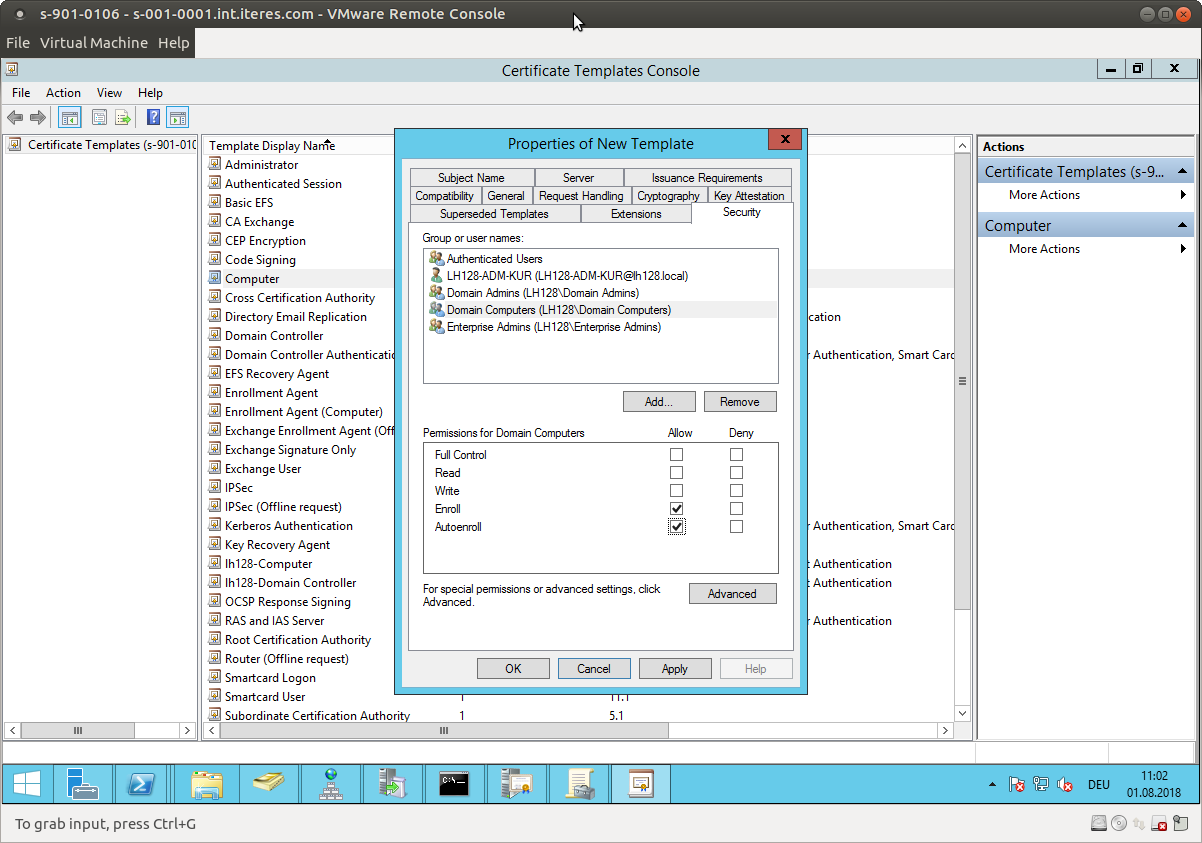Open the command prompt taskbar icon
This screenshot has height=843, width=1202.
(454, 784)
